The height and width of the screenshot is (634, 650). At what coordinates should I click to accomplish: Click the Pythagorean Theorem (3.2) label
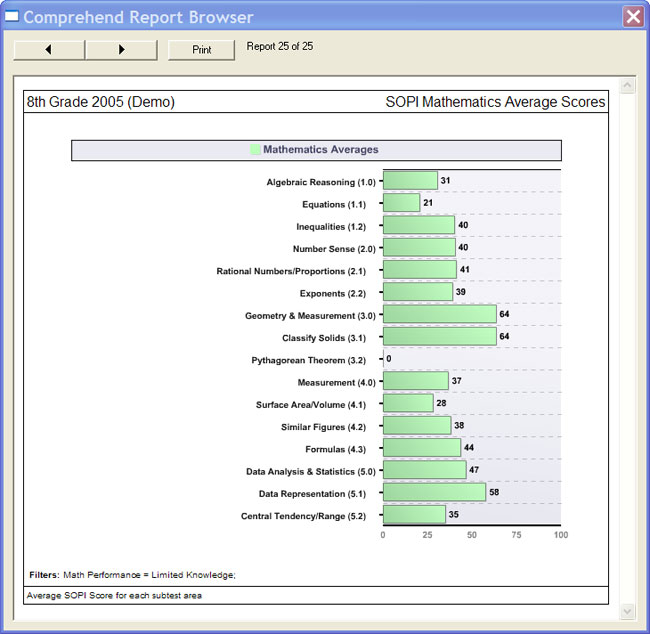308,360
